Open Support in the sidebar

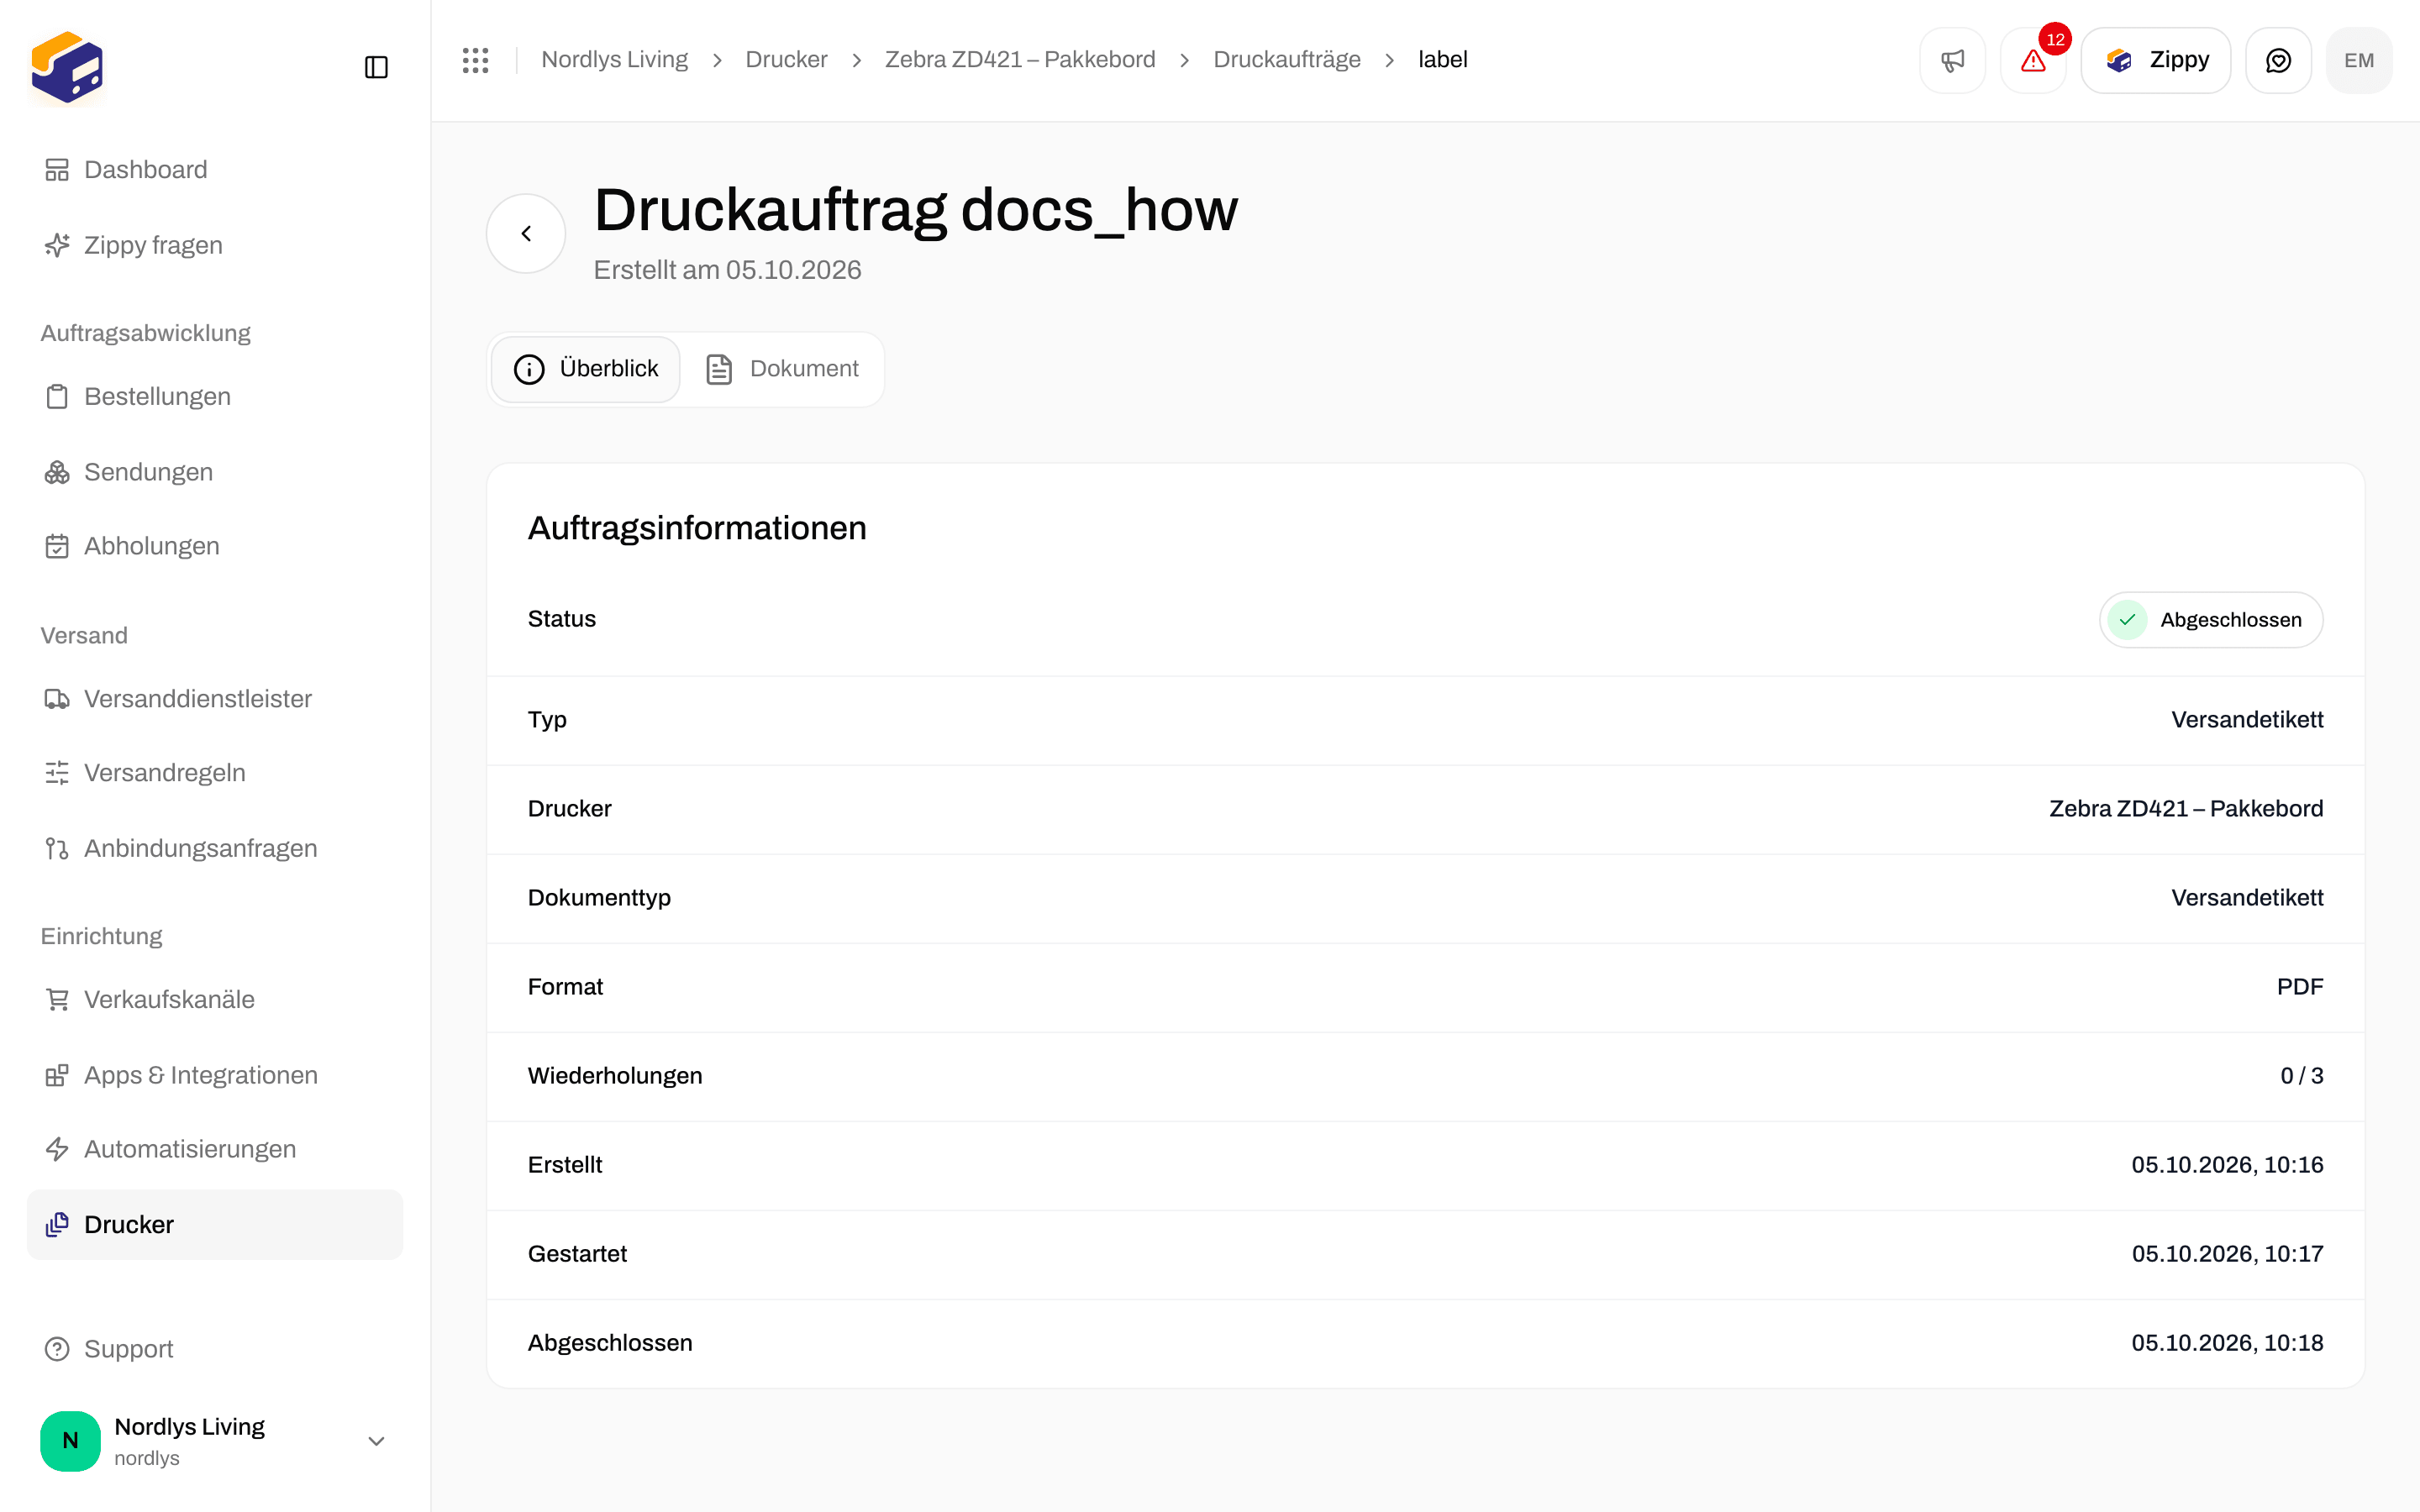215,1349
